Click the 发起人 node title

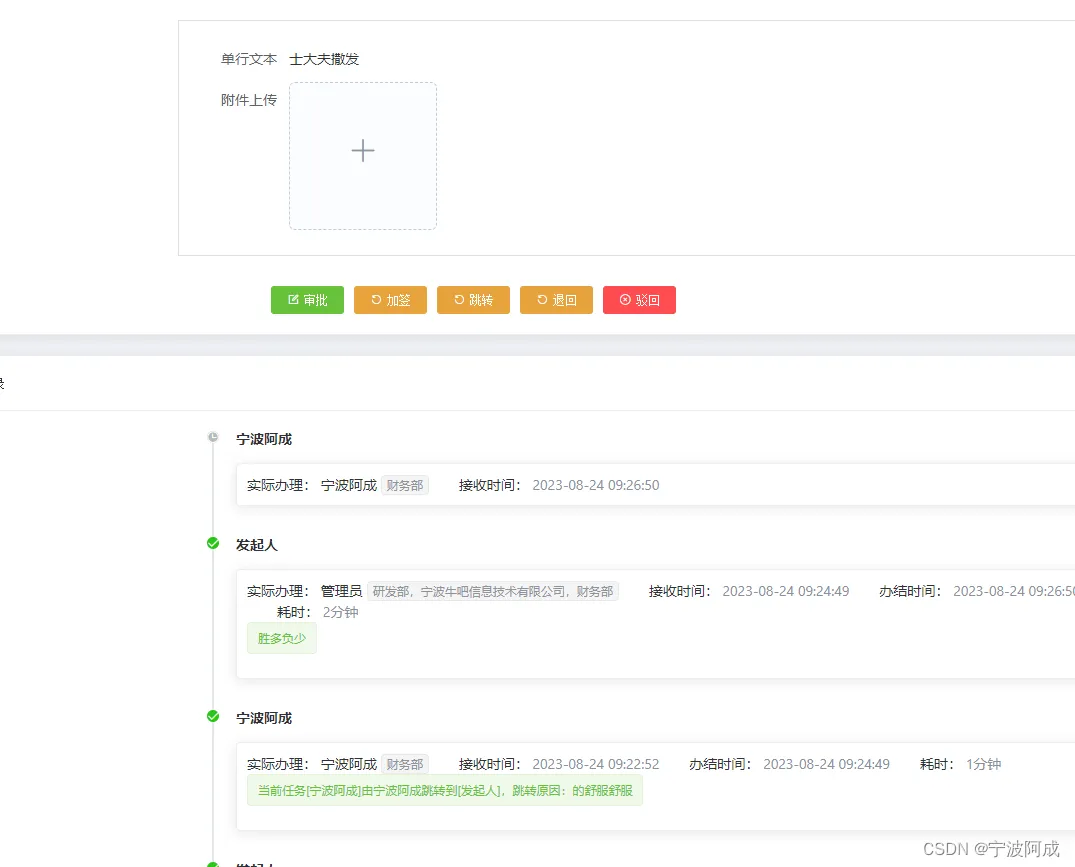(256, 545)
